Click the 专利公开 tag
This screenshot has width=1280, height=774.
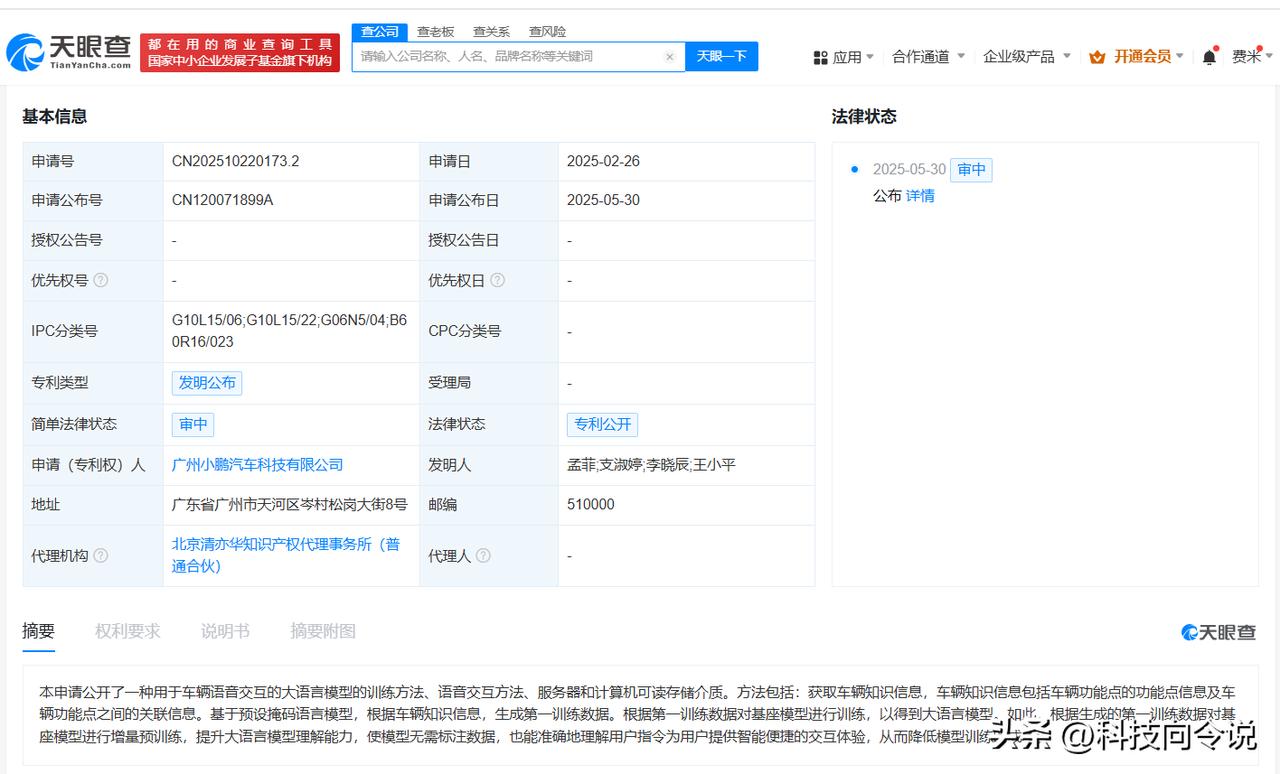[x=602, y=424]
